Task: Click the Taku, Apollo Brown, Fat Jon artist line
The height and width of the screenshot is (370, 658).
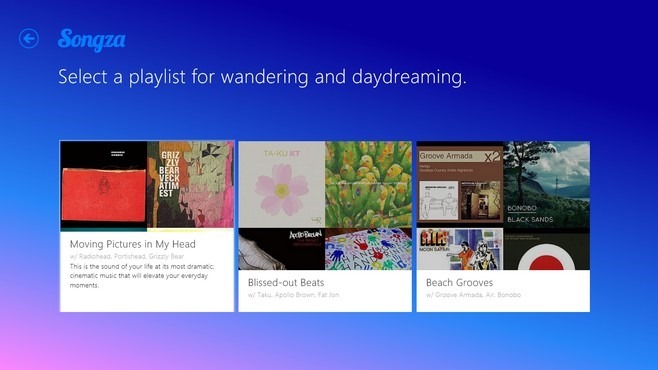Action: pos(293,295)
